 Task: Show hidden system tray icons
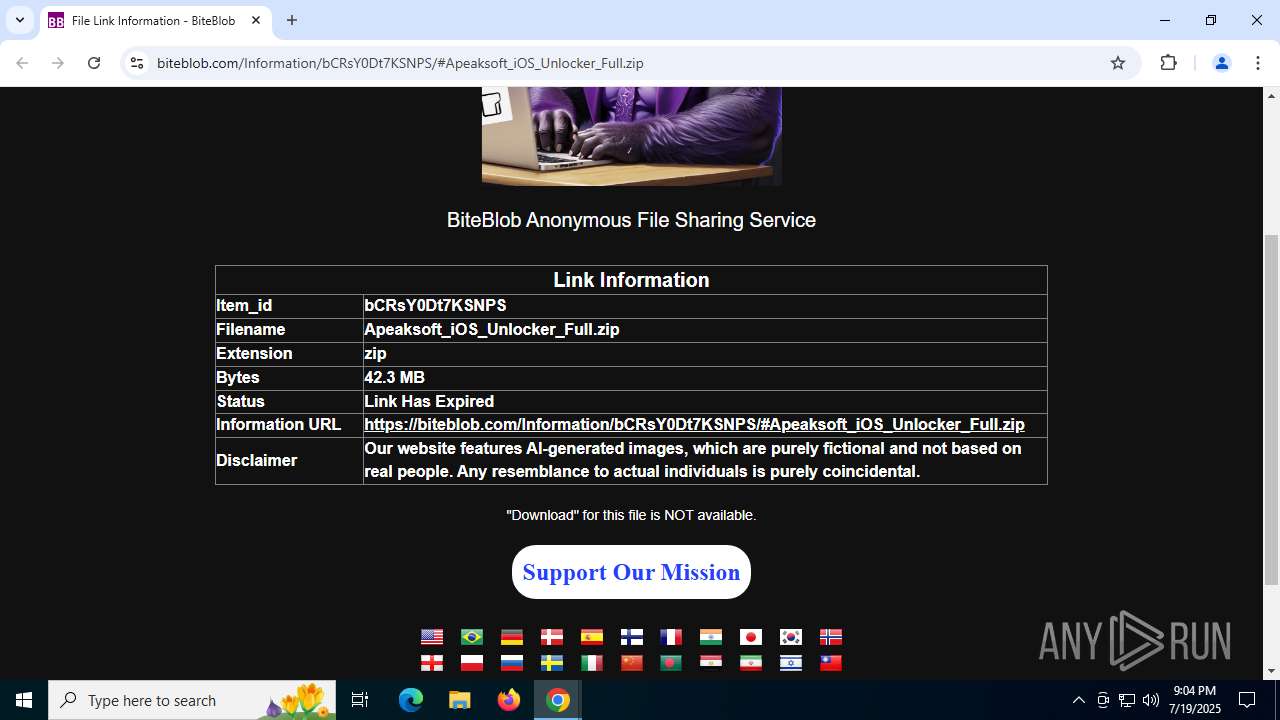1078,700
